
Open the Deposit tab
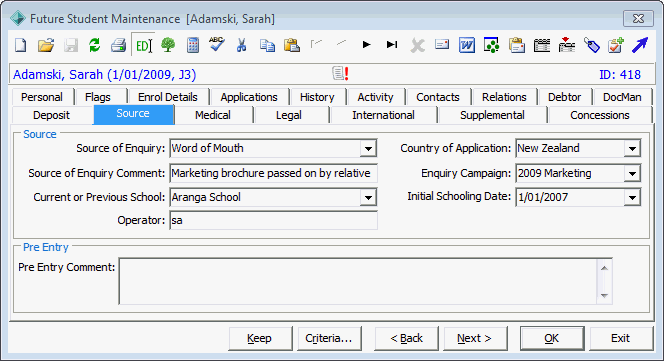coord(52,115)
